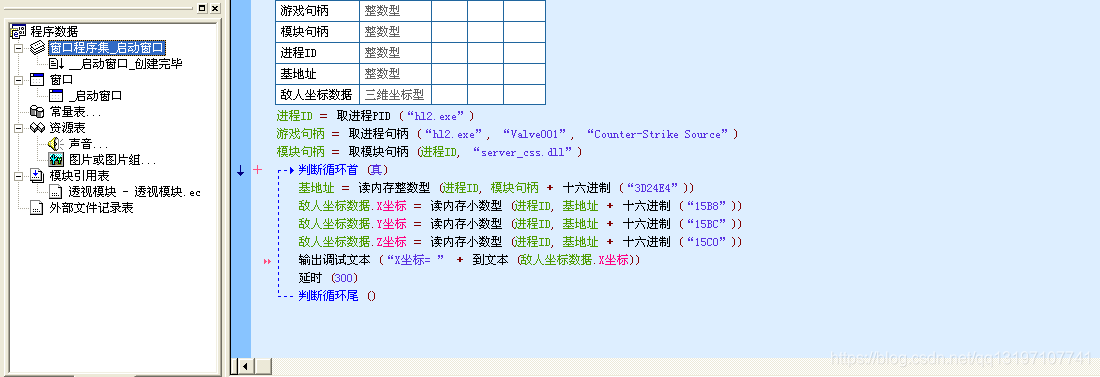Viewport: 1100px width, 377px height.
Task: Click the blue down-arrow marker beside 判断循环首
Action: [241, 171]
